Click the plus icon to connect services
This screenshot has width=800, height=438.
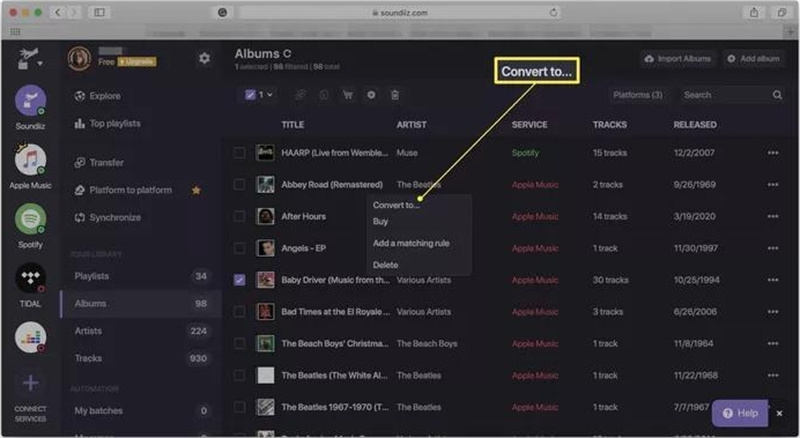(x=31, y=382)
